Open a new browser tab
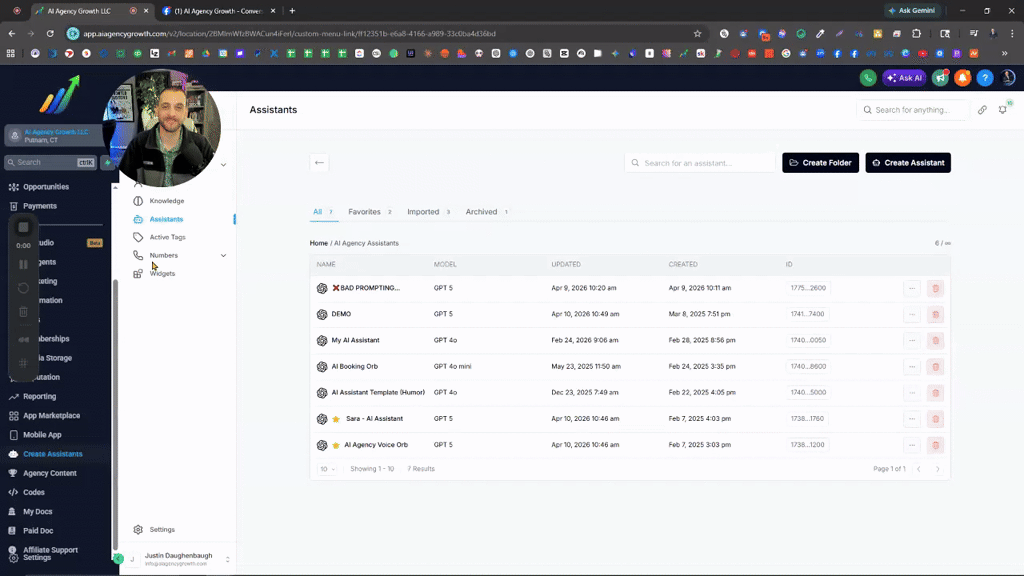The height and width of the screenshot is (576, 1024). pos(292,11)
